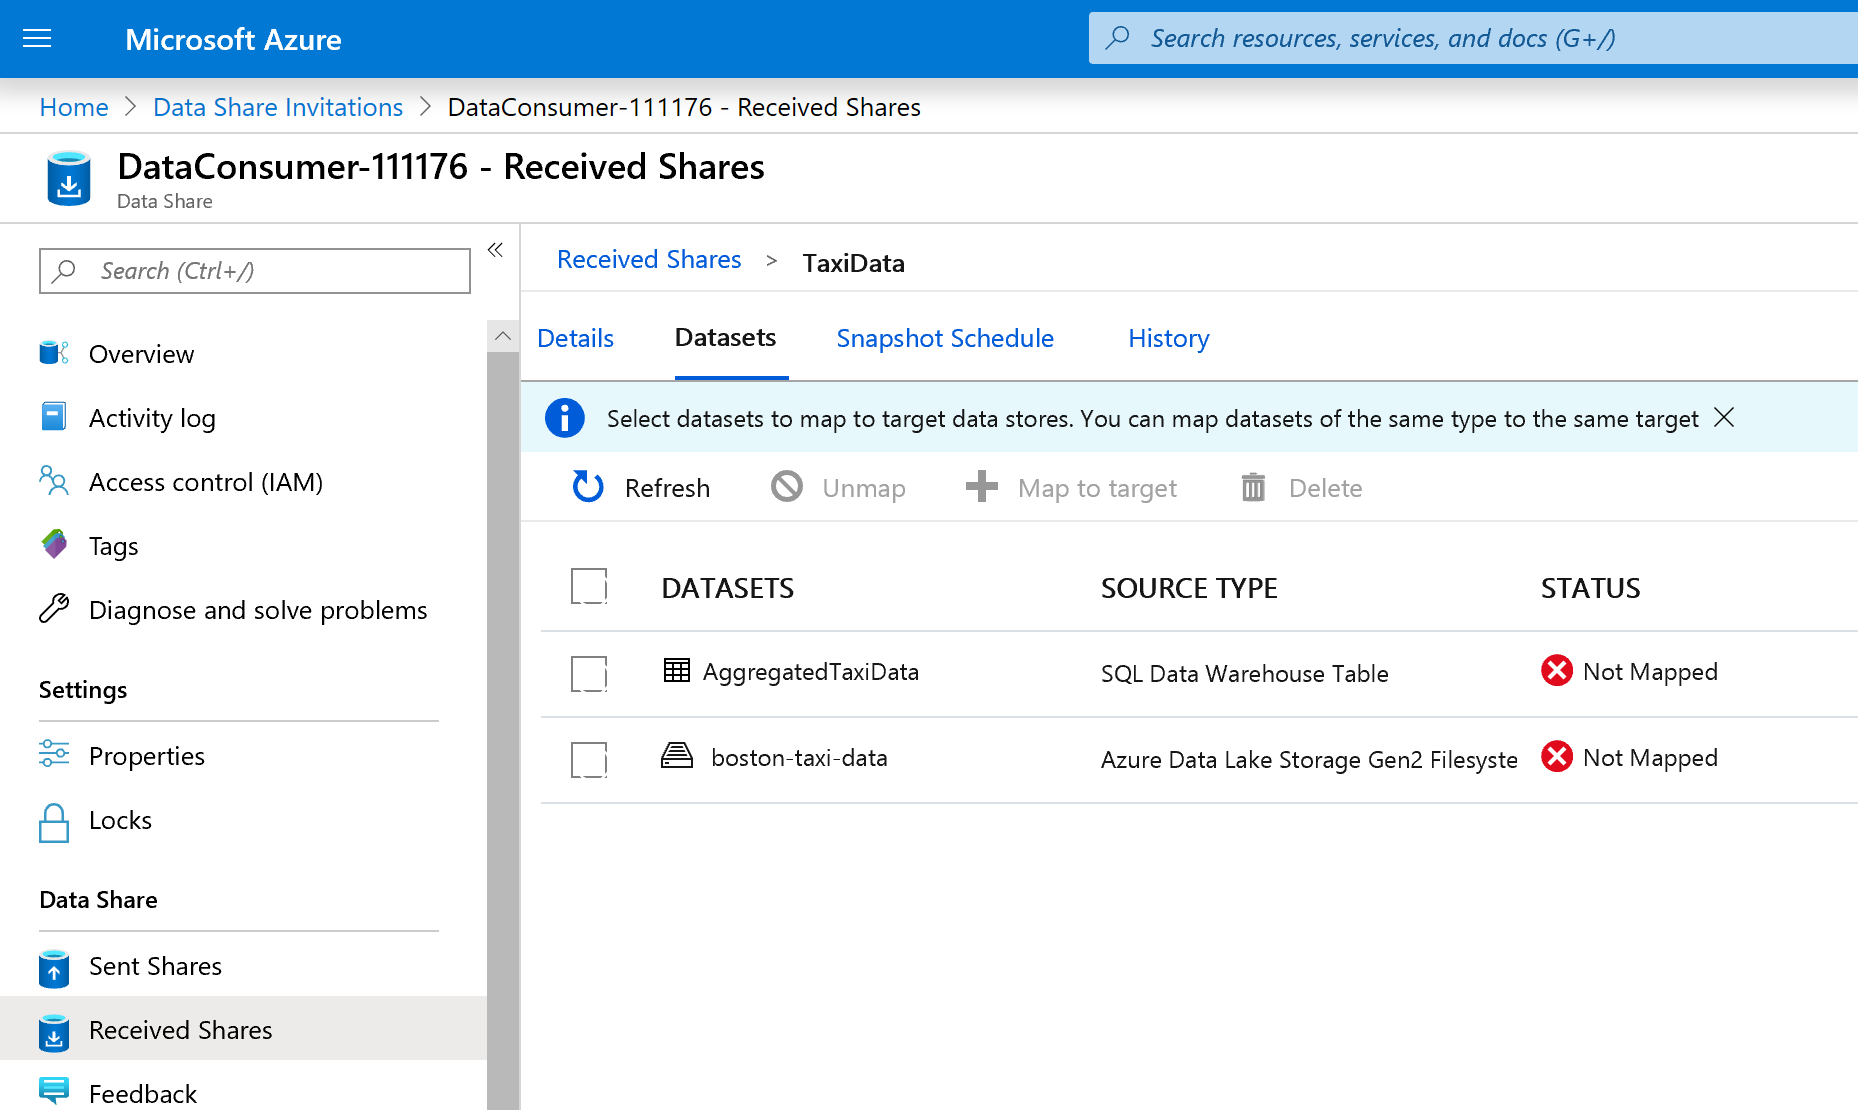
Task: Click the Refresh circular arrow icon
Action: tap(588, 487)
